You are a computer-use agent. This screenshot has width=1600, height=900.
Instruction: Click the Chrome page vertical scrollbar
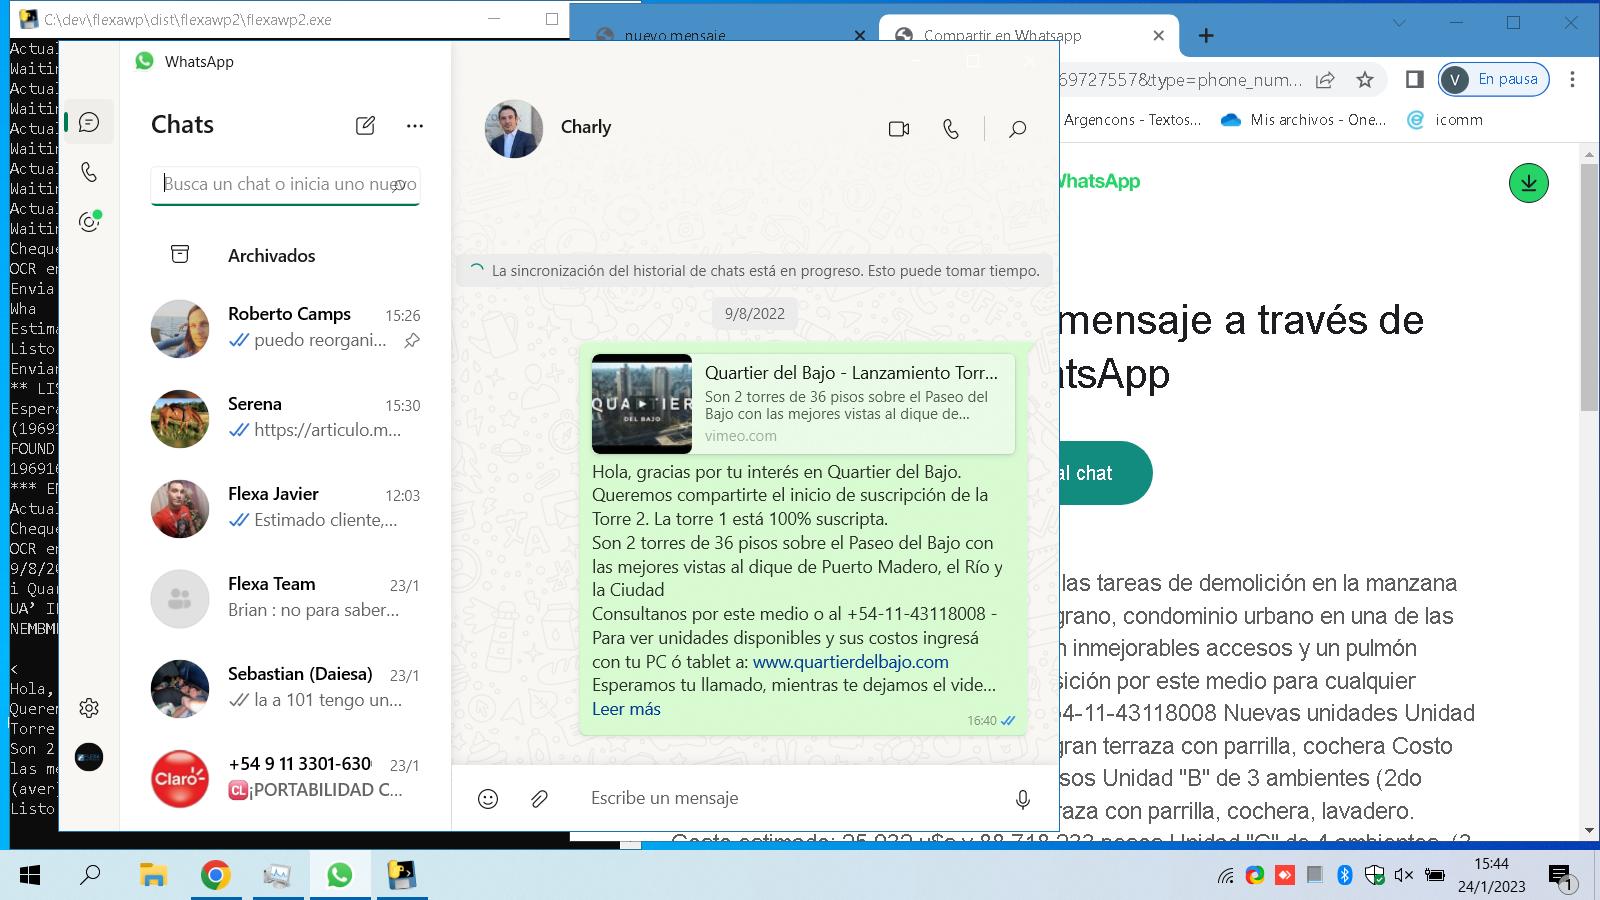(1589, 286)
